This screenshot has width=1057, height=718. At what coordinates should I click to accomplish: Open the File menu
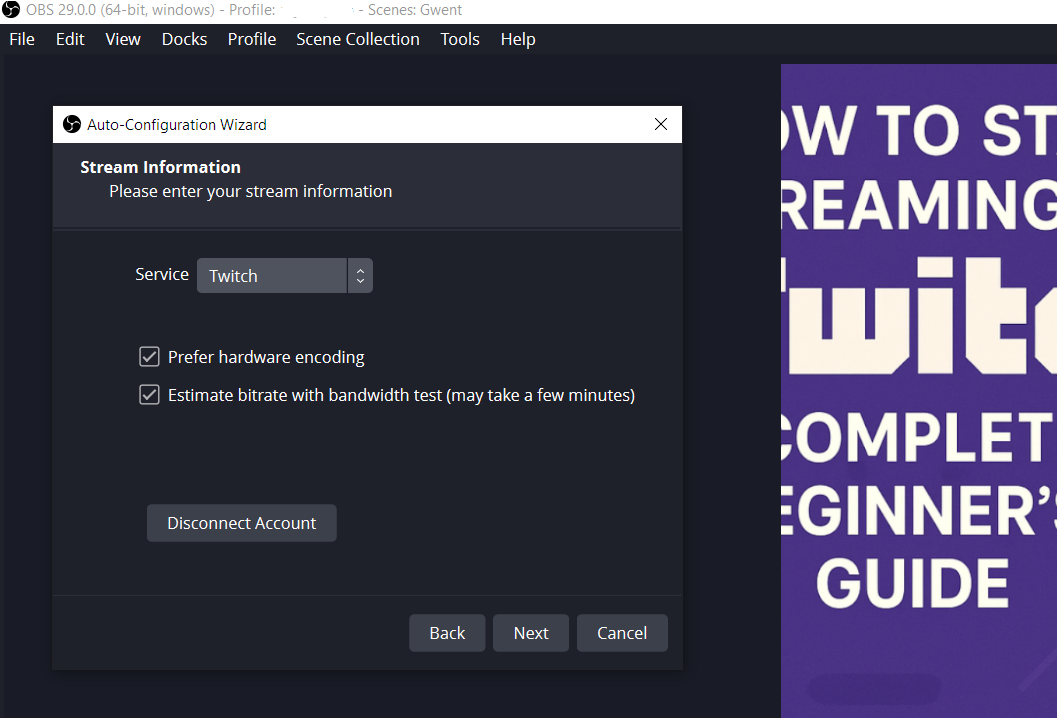coord(22,39)
